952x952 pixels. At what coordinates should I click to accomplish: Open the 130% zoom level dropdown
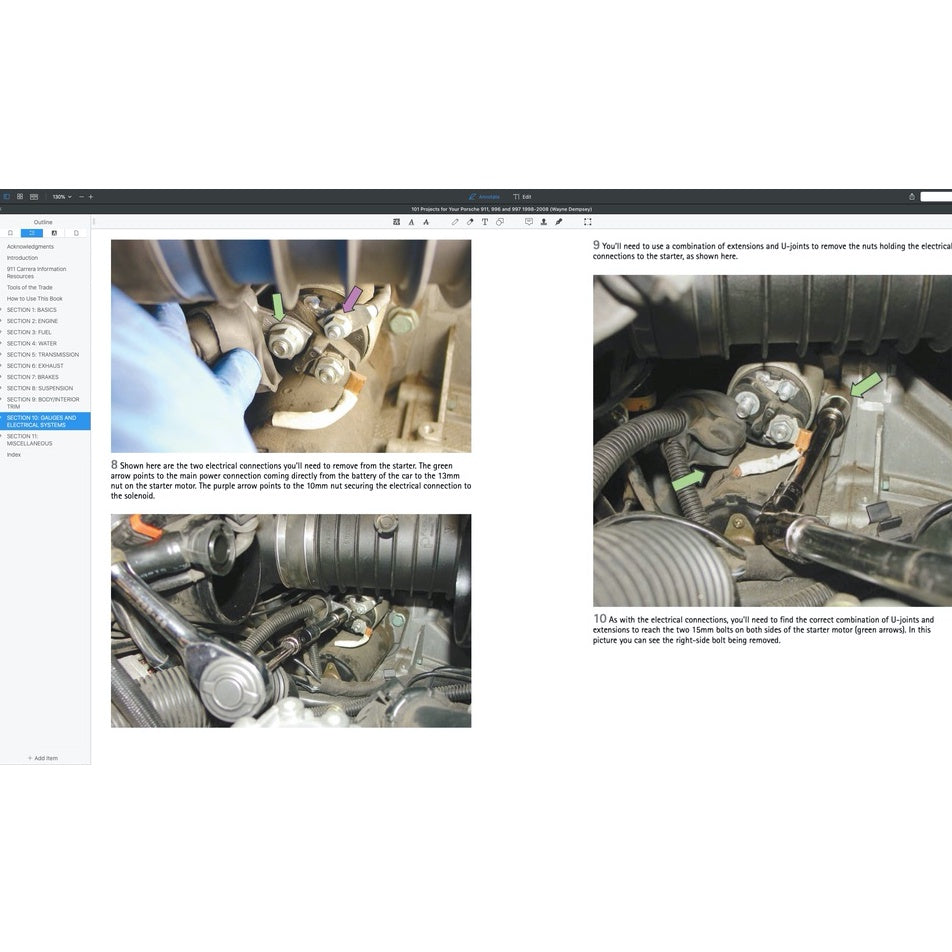pyautogui.click(x=62, y=197)
